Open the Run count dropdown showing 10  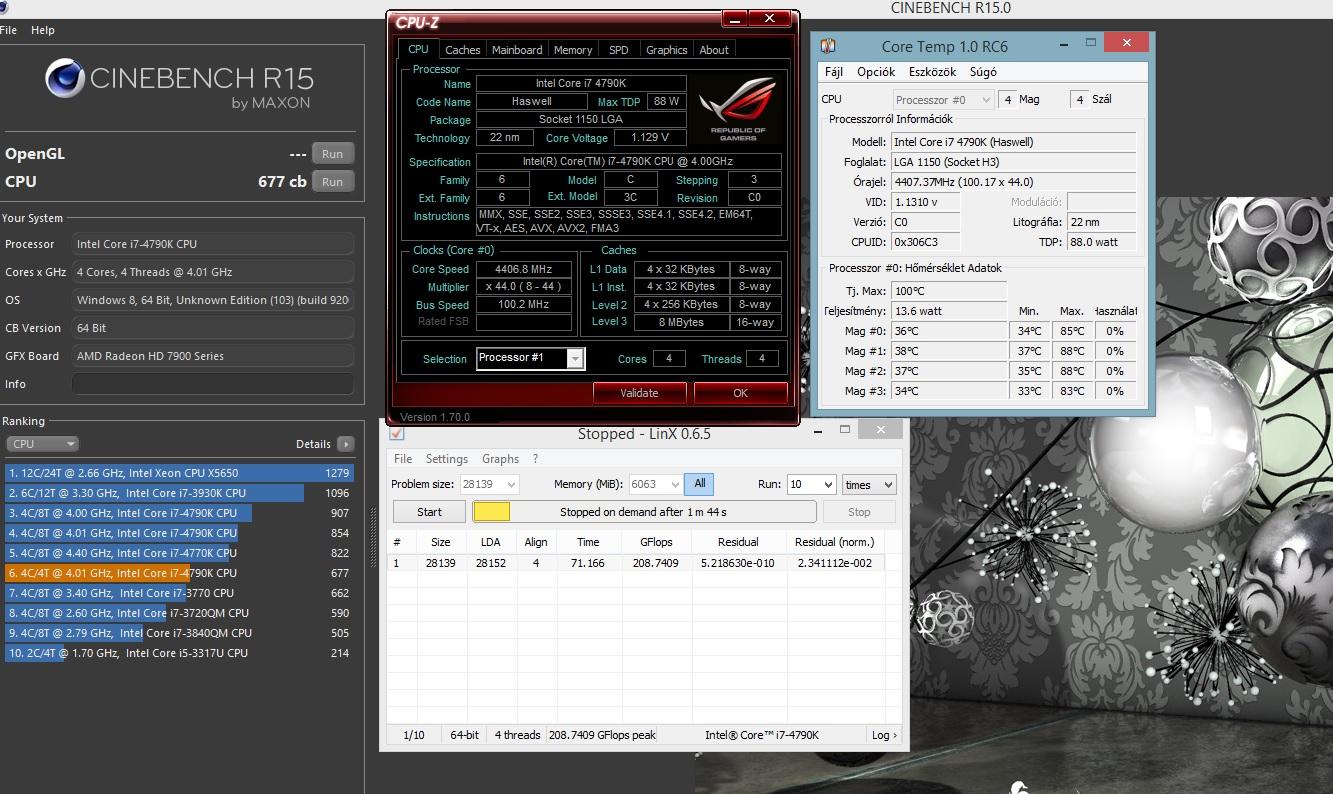[x=812, y=484]
